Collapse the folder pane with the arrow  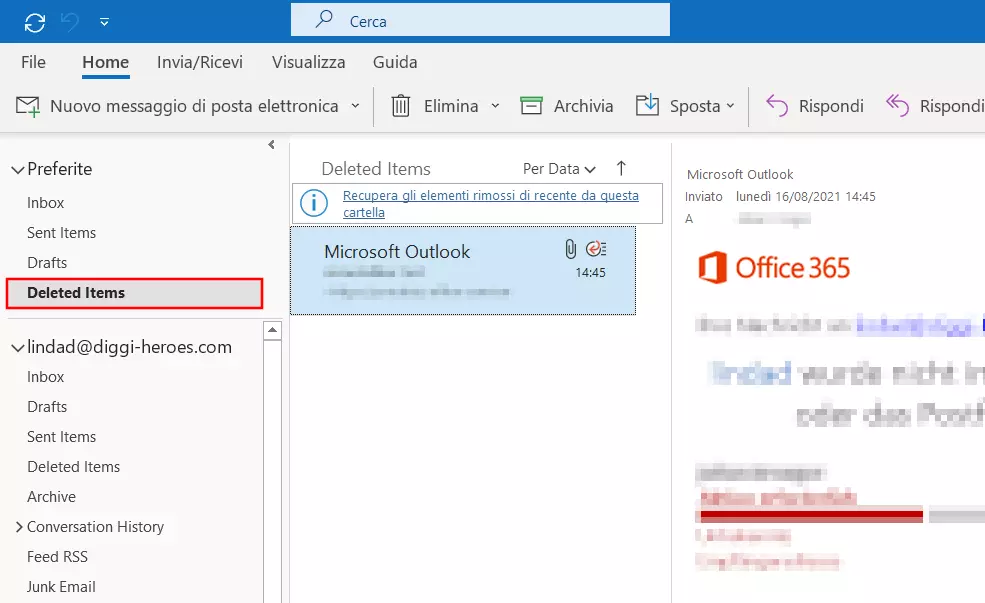tap(271, 144)
